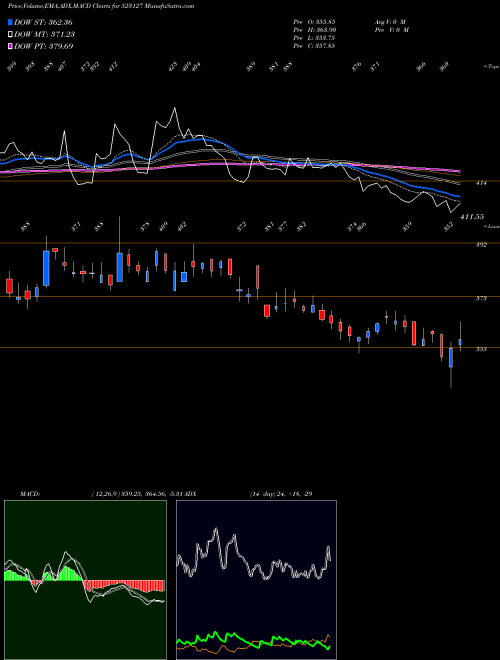Click the chart title mentioning MunafaSutra.com
500x660 pixels.
pyautogui.click(x=101, y=6)
